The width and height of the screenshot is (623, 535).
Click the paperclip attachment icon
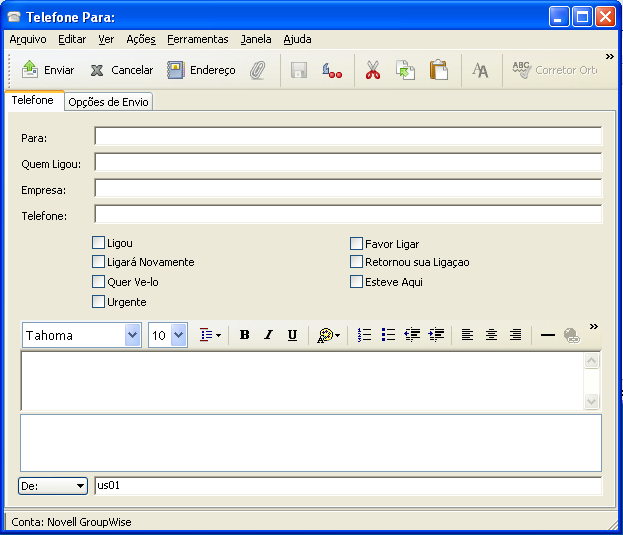click(257, 70)
